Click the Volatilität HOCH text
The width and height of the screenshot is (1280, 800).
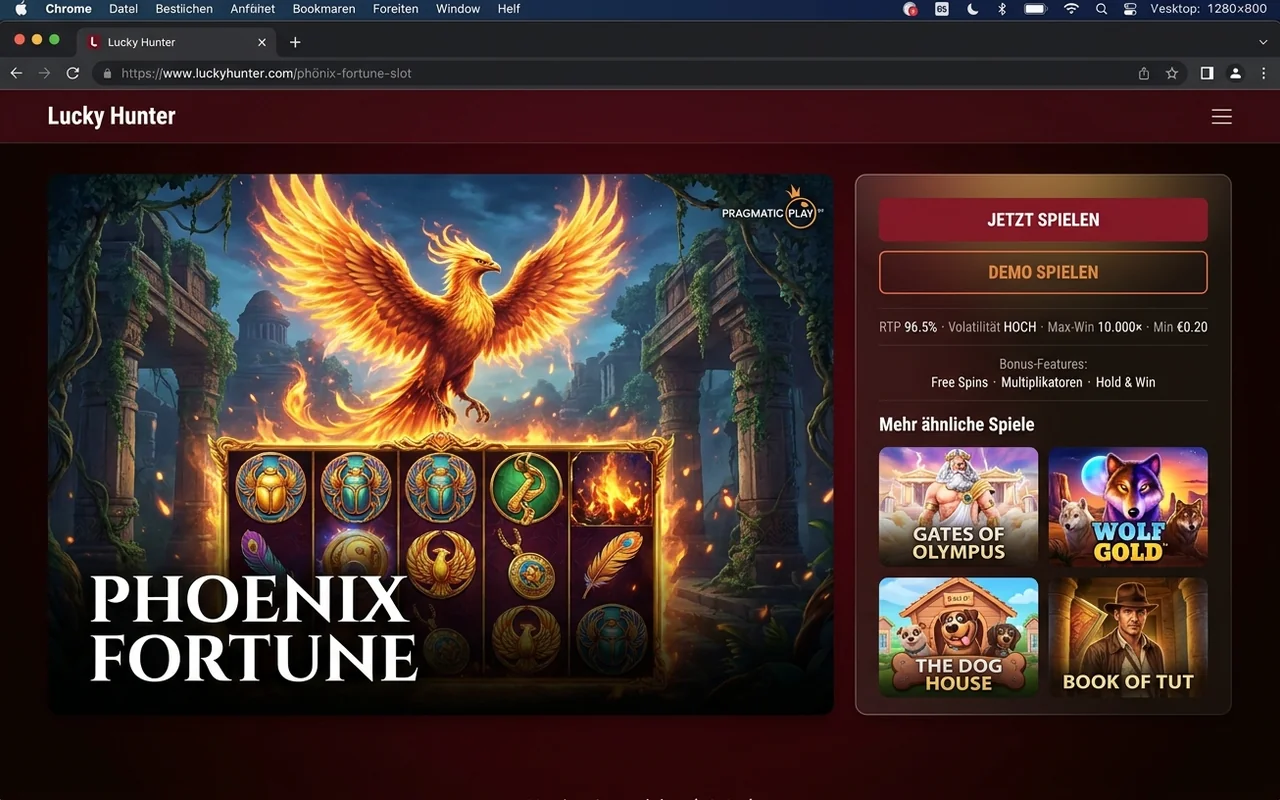(992, 327)
